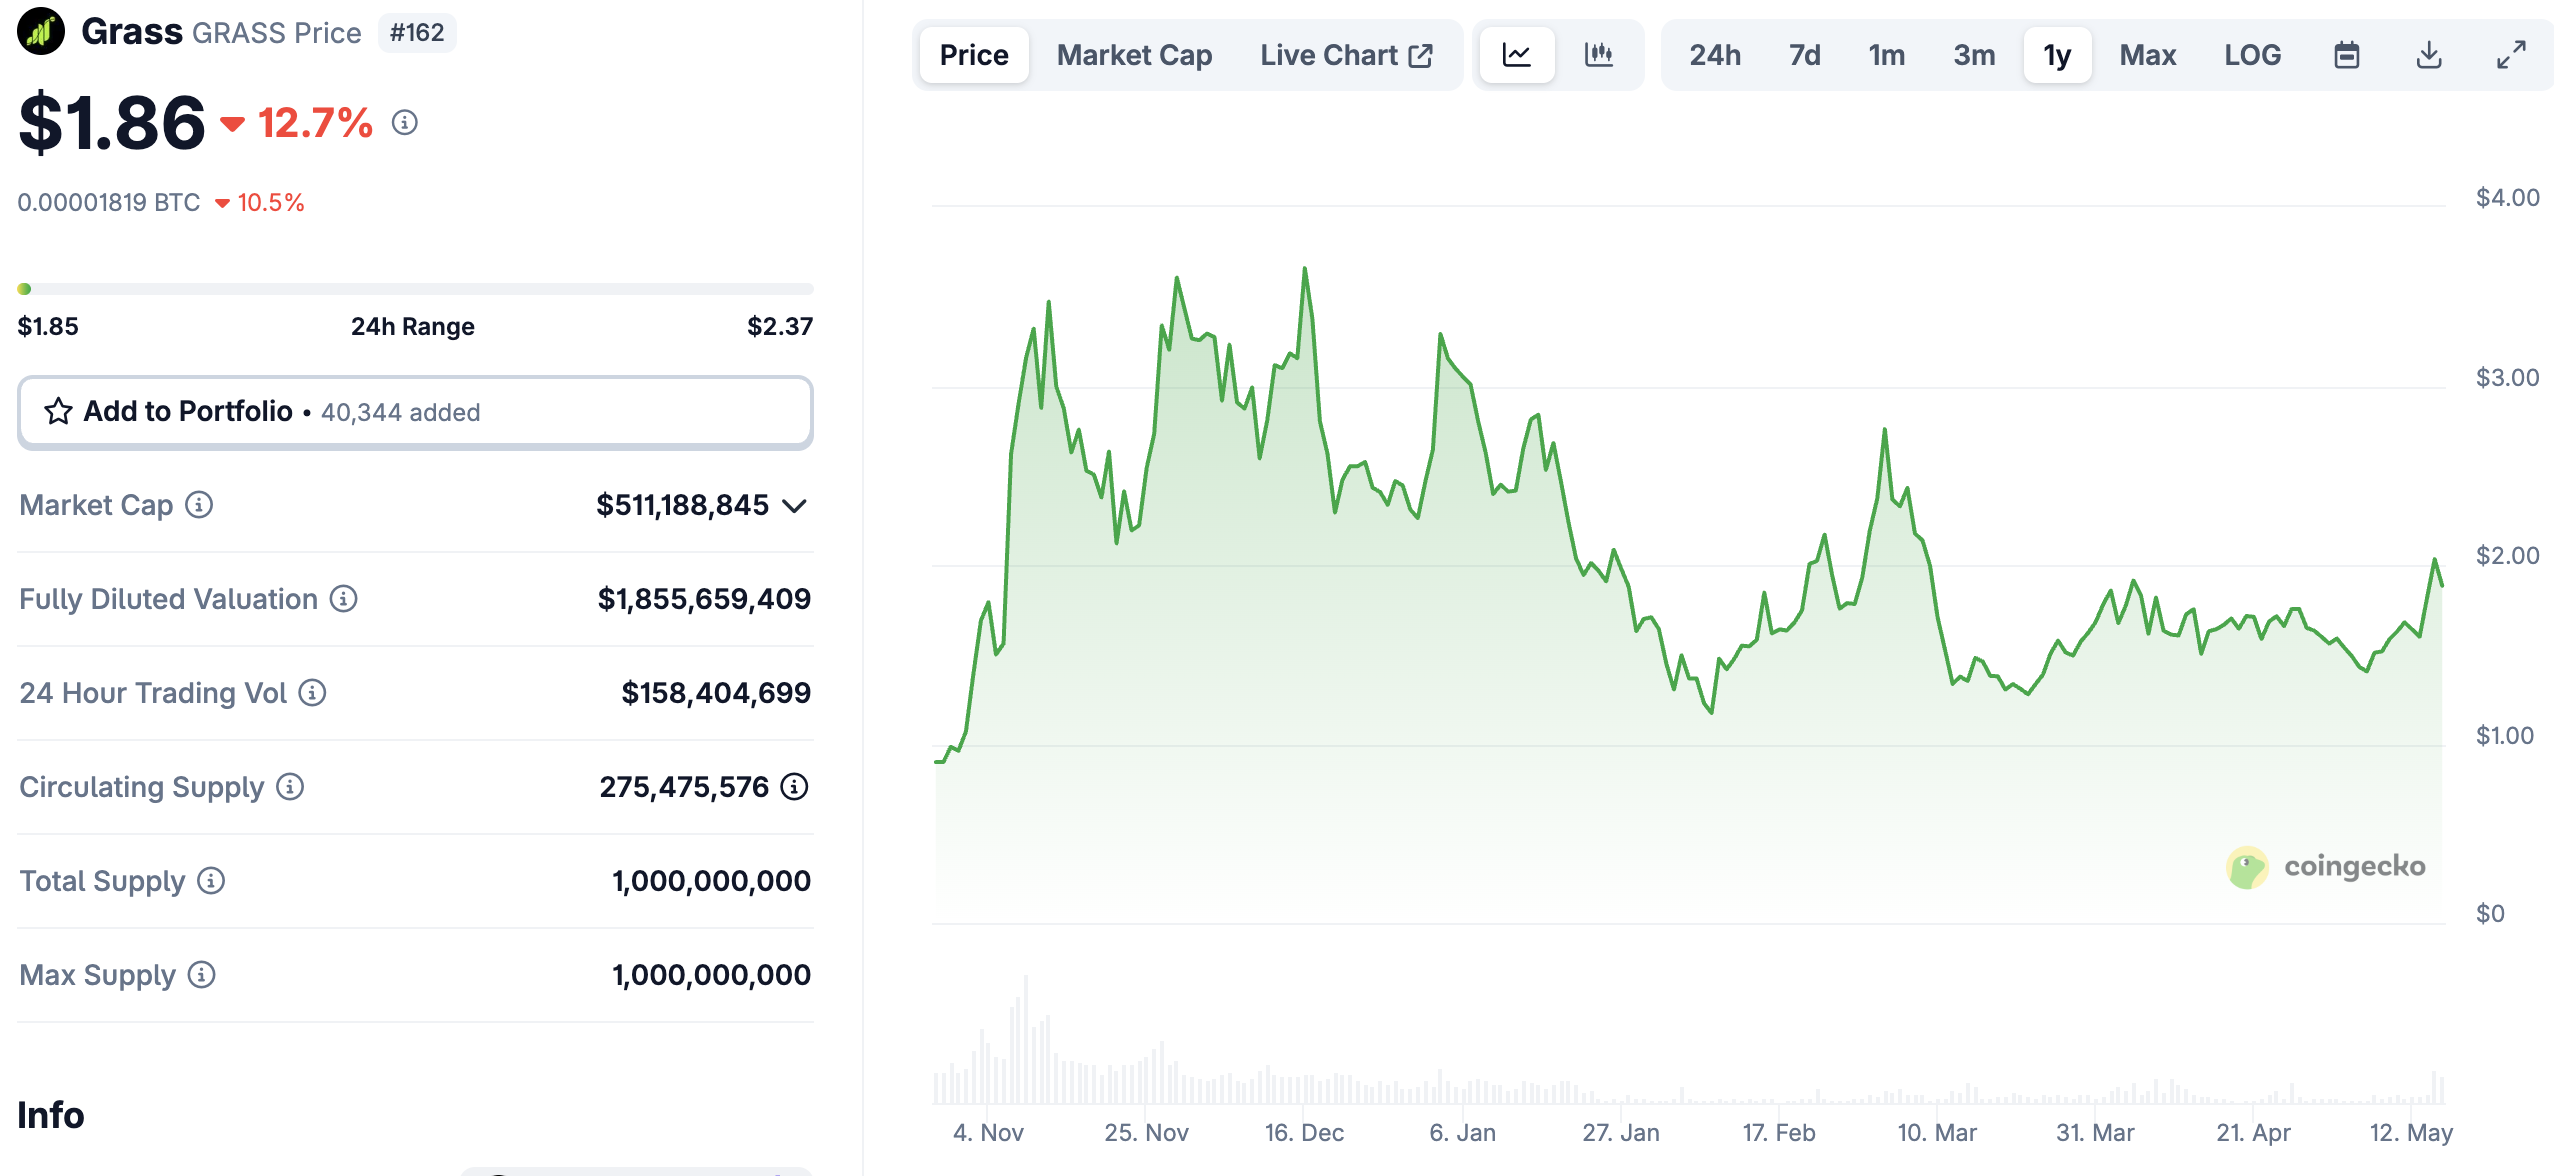This screenshot has height=1176, width=2554.
Task: Click the 0.00001819 BTC value
Action: coord(109,203)
